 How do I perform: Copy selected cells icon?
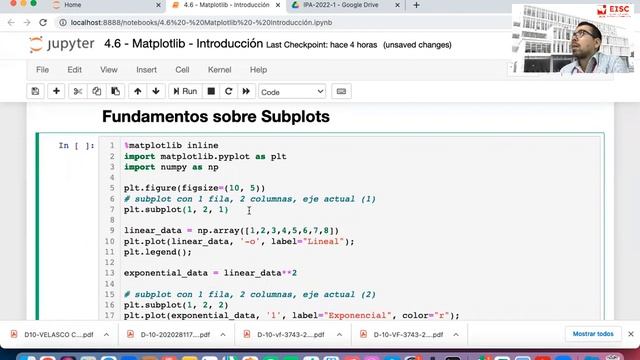pyautogui.click(x=96, y=91)
